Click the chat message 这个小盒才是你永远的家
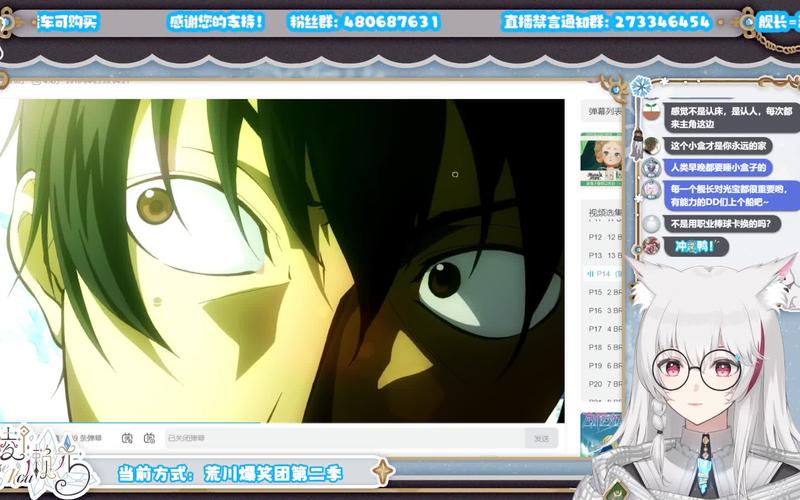800x500 pixels. (x=718, y=146)
